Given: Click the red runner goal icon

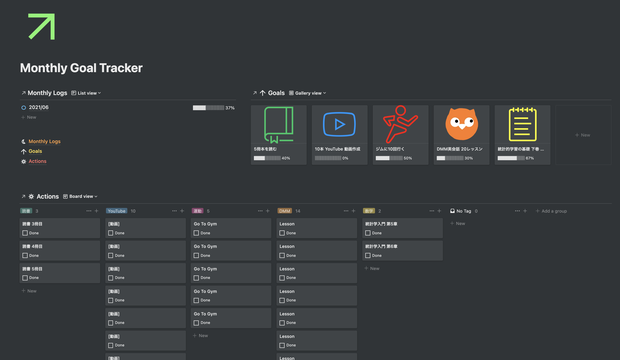Looking at the screenshot, I should (400, 124).
